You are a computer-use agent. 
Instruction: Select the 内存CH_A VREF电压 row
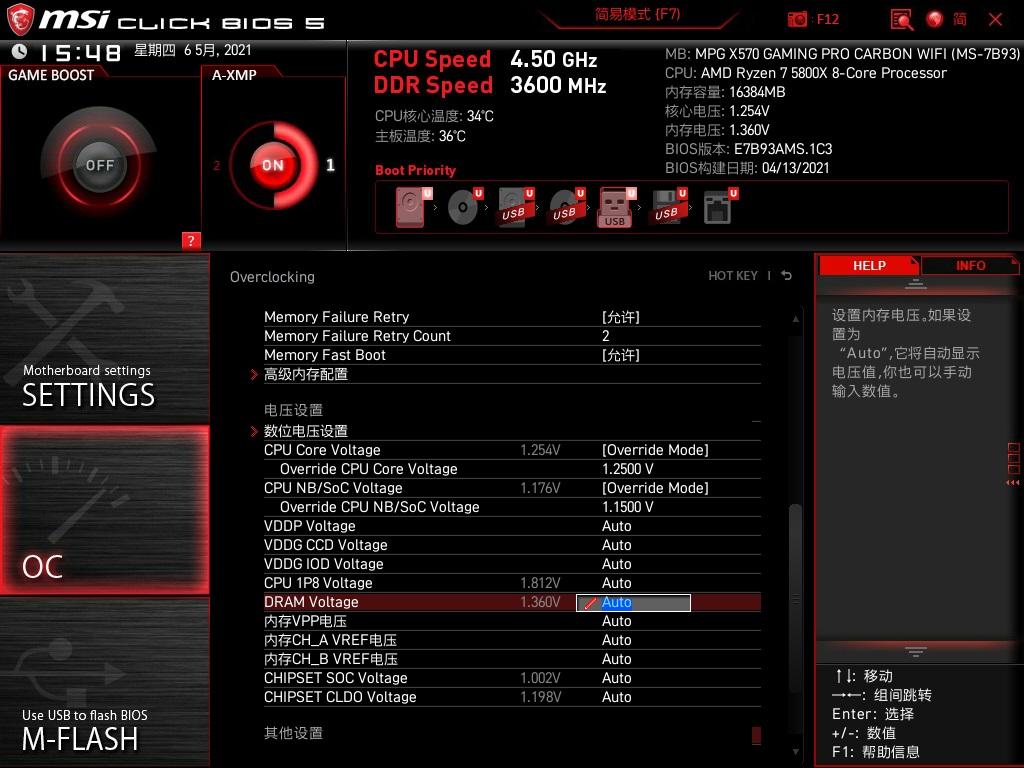coord(512,640)
